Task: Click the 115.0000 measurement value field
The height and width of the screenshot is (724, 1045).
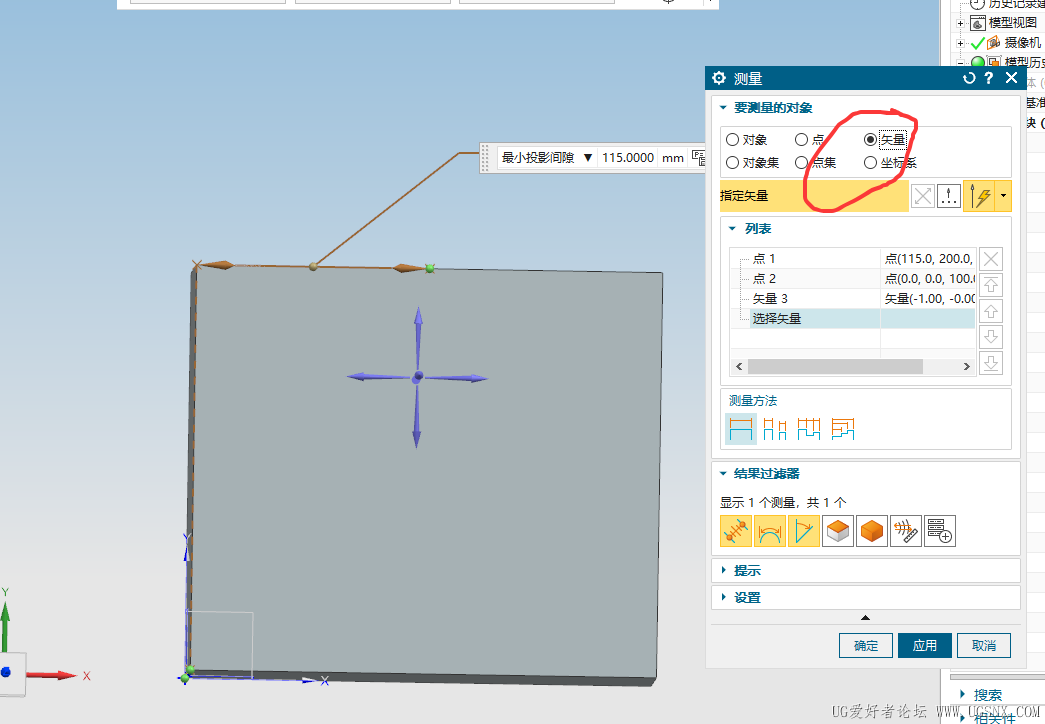Action: [627, 158]
